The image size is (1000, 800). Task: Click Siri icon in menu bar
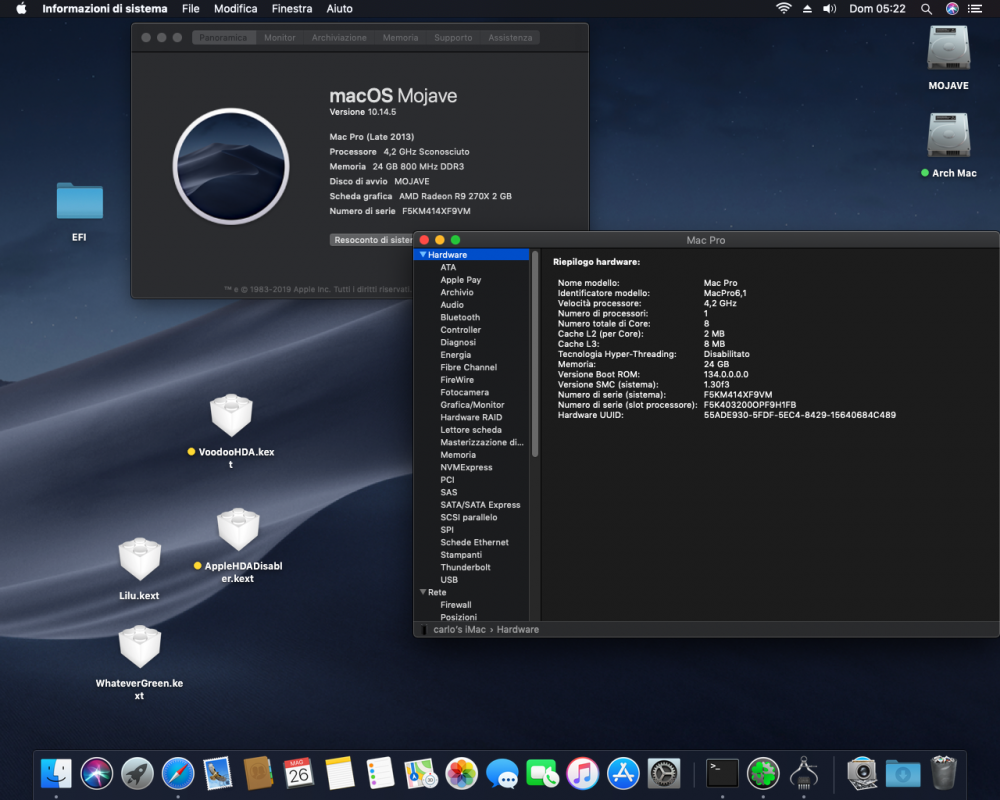pos(952,8)
